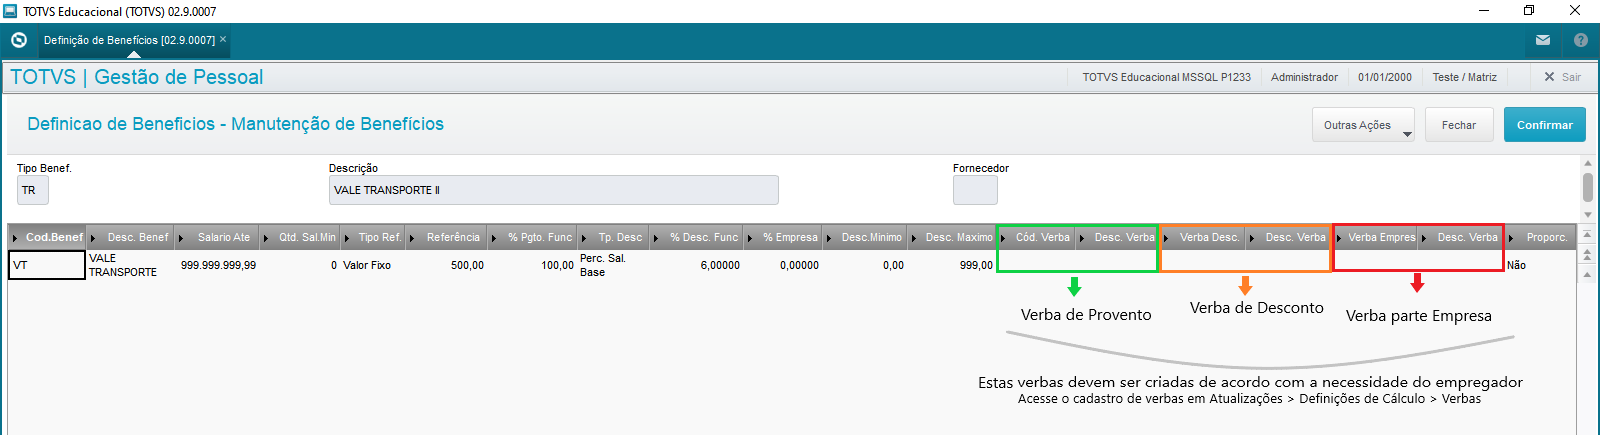Image resolution: width=1600 pixels, height=435 pixels.
Task: Click the Referência column header
Action: pyautogui.click(x=447, y=237)
